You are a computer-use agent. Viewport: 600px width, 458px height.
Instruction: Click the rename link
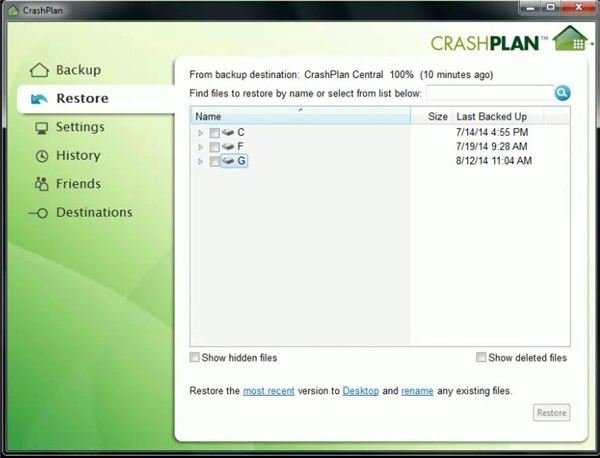pos(417,391)
